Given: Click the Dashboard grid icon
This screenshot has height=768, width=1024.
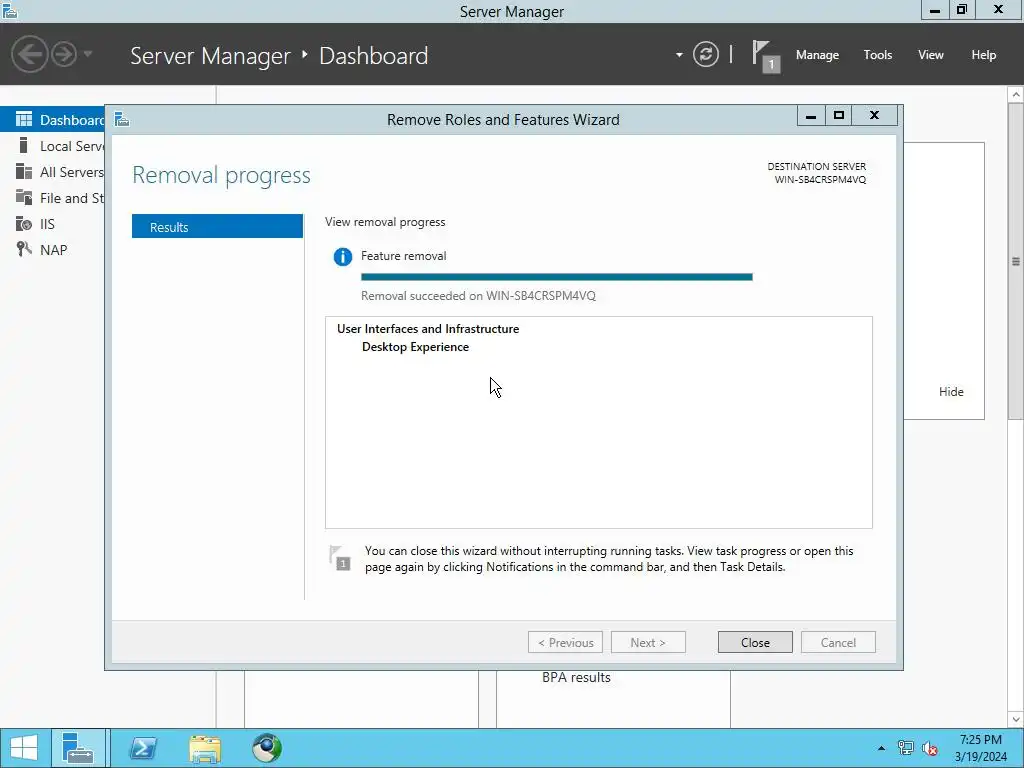Looking at the screenshot, I should pyautogui.click(x=24, y=119).
